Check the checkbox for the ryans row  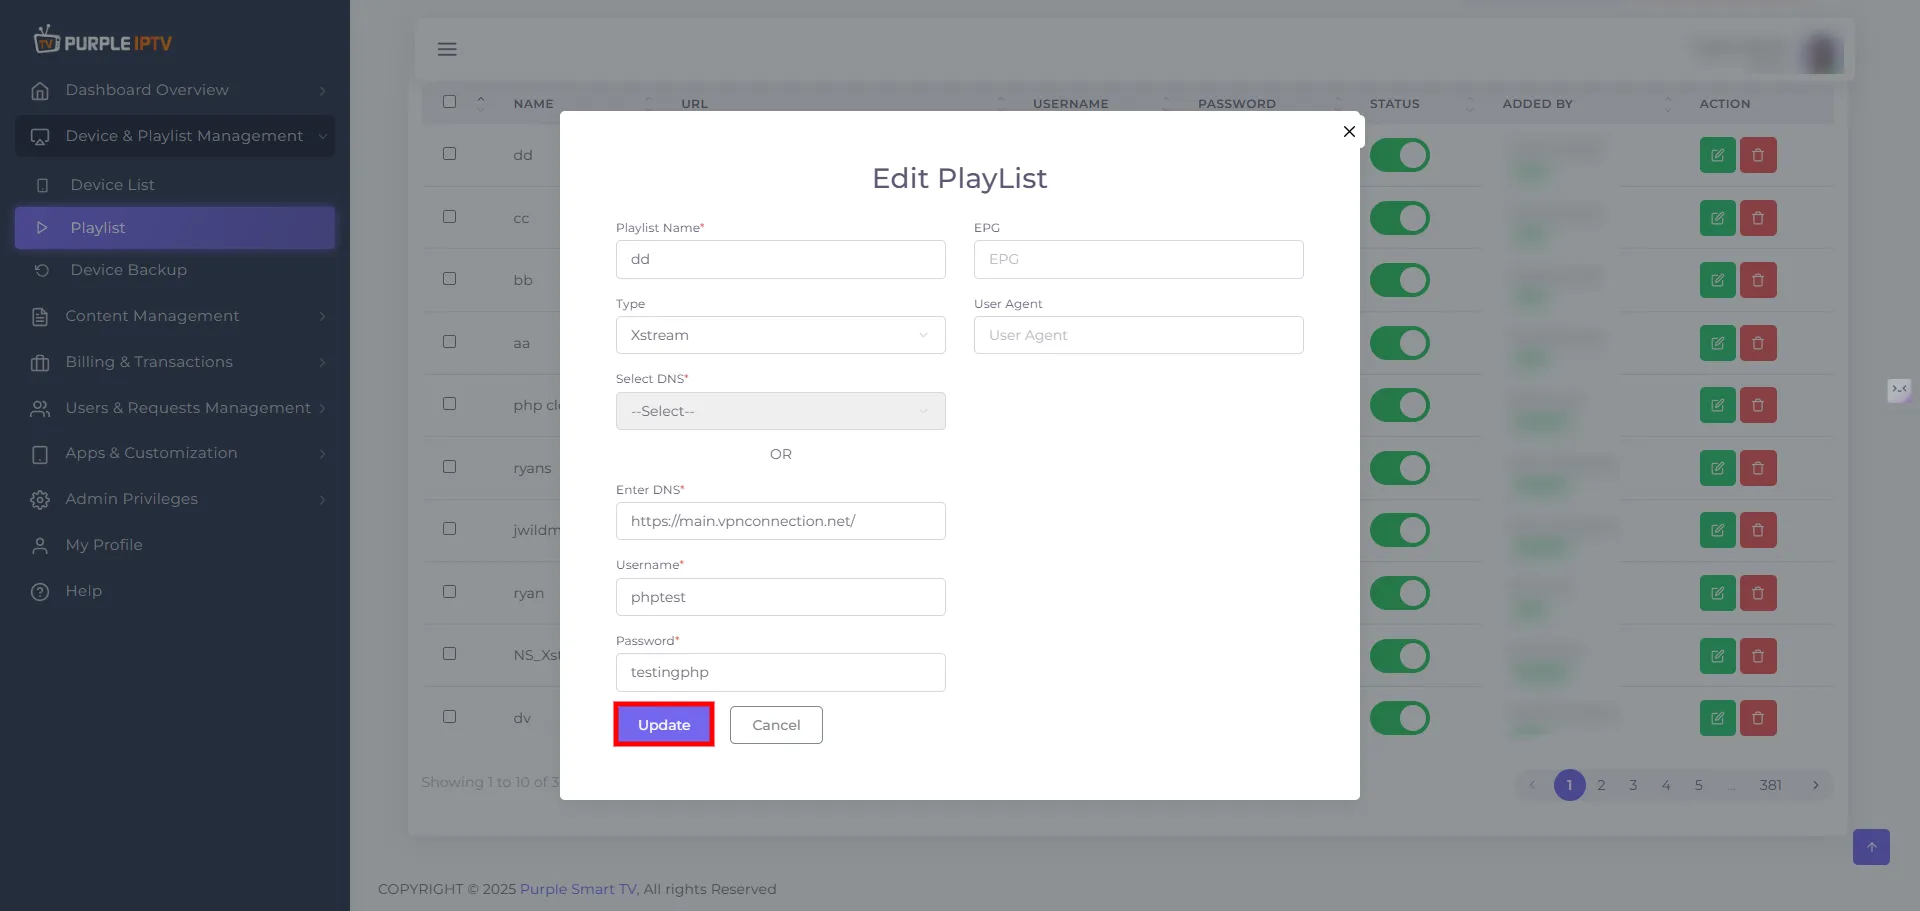pyautogui.click(x=449, y=467)
